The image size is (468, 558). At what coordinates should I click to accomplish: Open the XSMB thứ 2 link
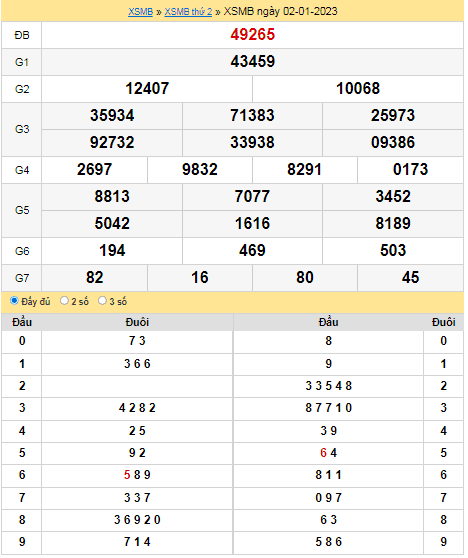pyautogui.click(x=189, y=12)
